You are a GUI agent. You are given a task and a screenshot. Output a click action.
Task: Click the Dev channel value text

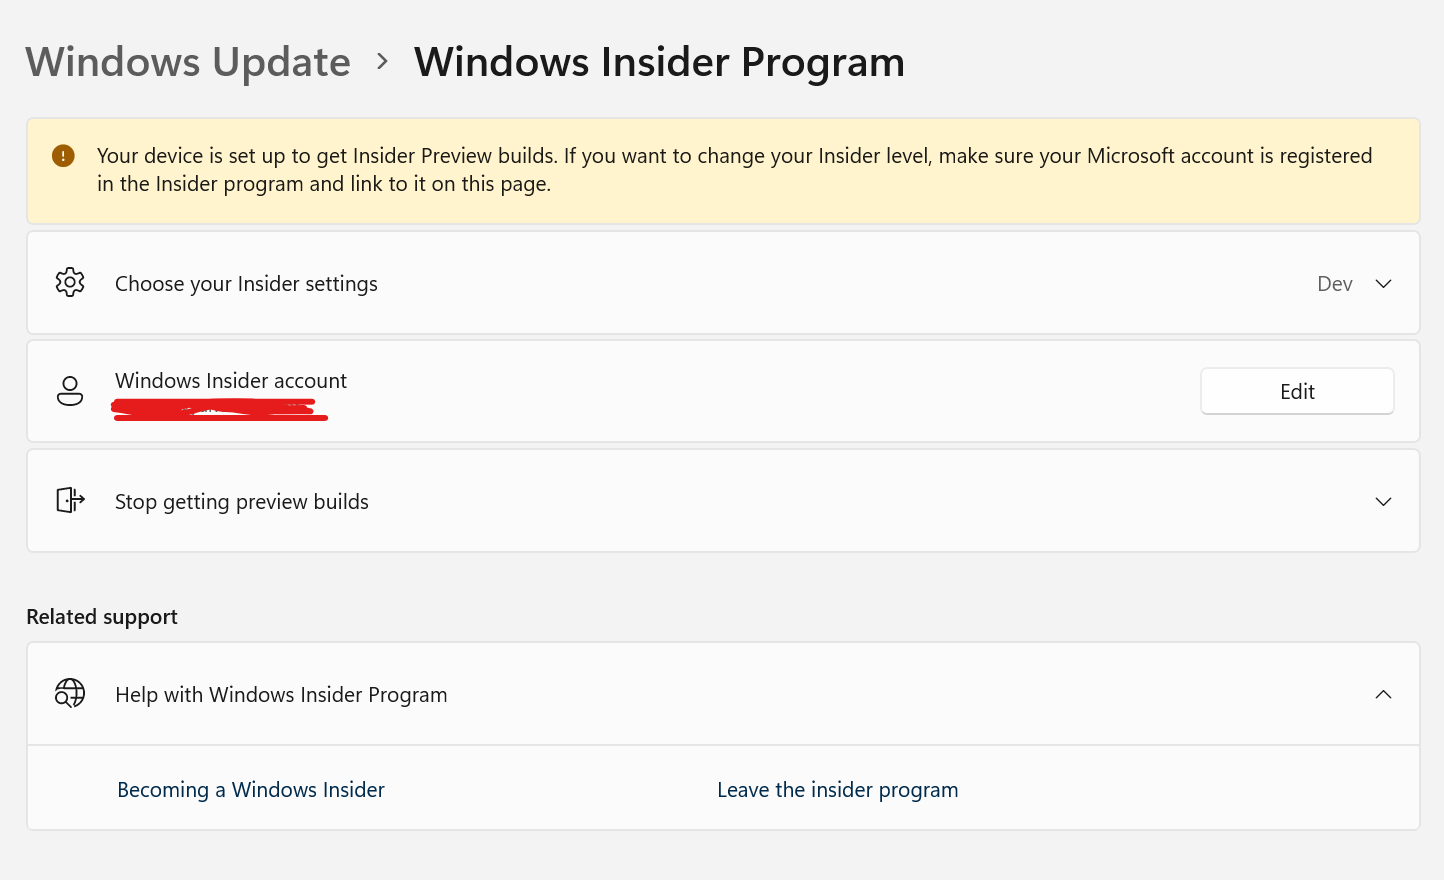(1335, 284)
